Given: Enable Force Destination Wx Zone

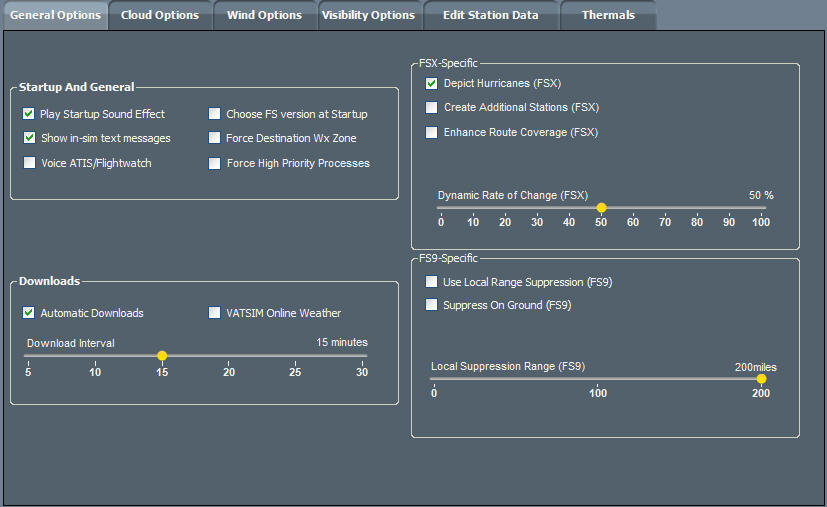Looking at the screenshot, I should pos(215,138).
